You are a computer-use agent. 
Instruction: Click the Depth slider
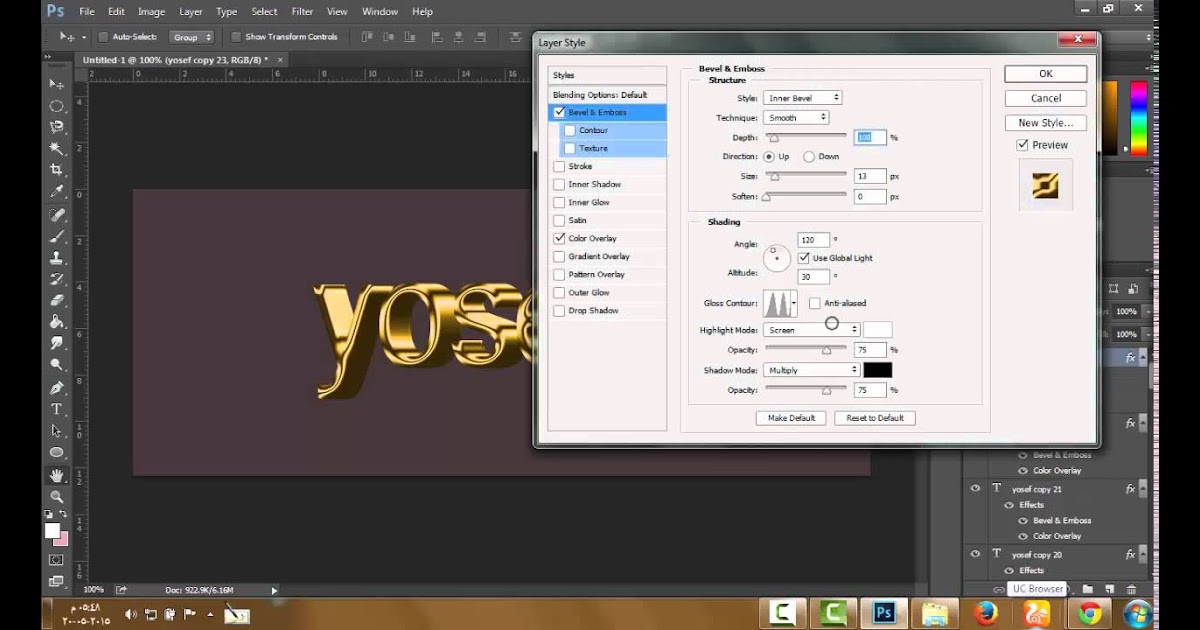point(806,137)
